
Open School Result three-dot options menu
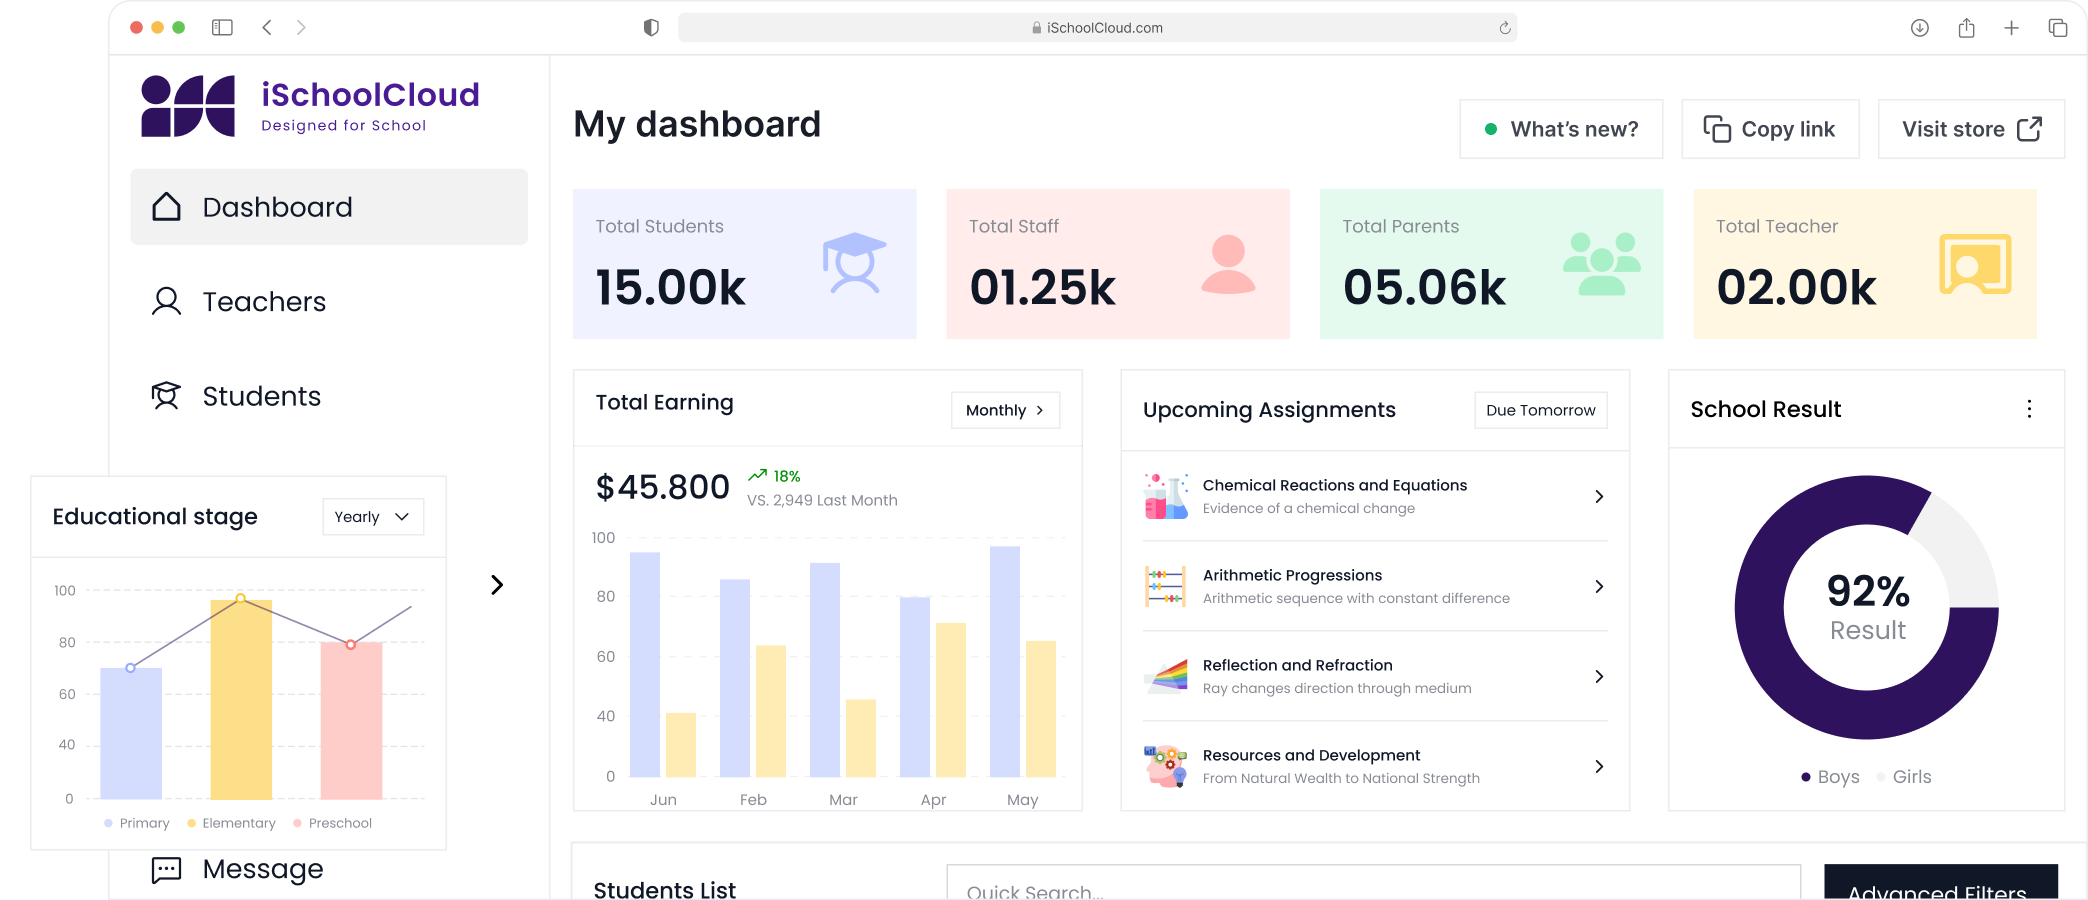click(x=2028, y=409)
